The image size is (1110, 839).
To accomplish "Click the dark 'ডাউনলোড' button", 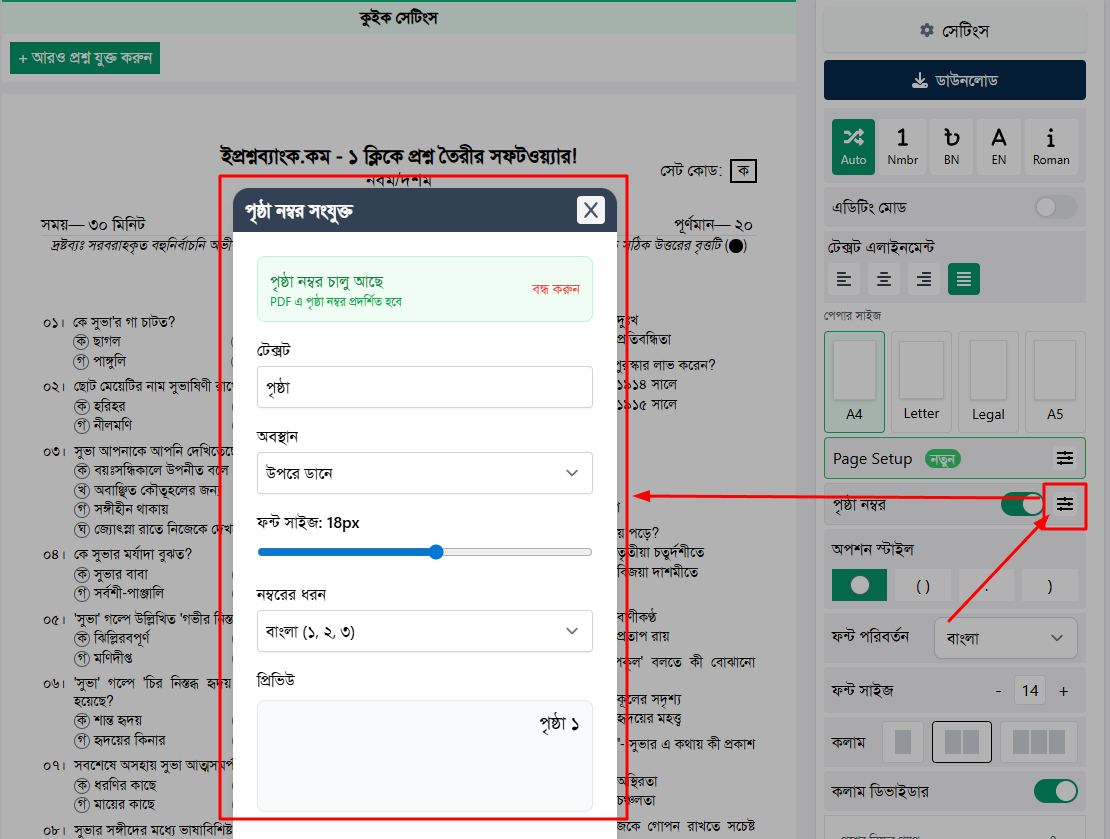I will [x=954, y=80].
